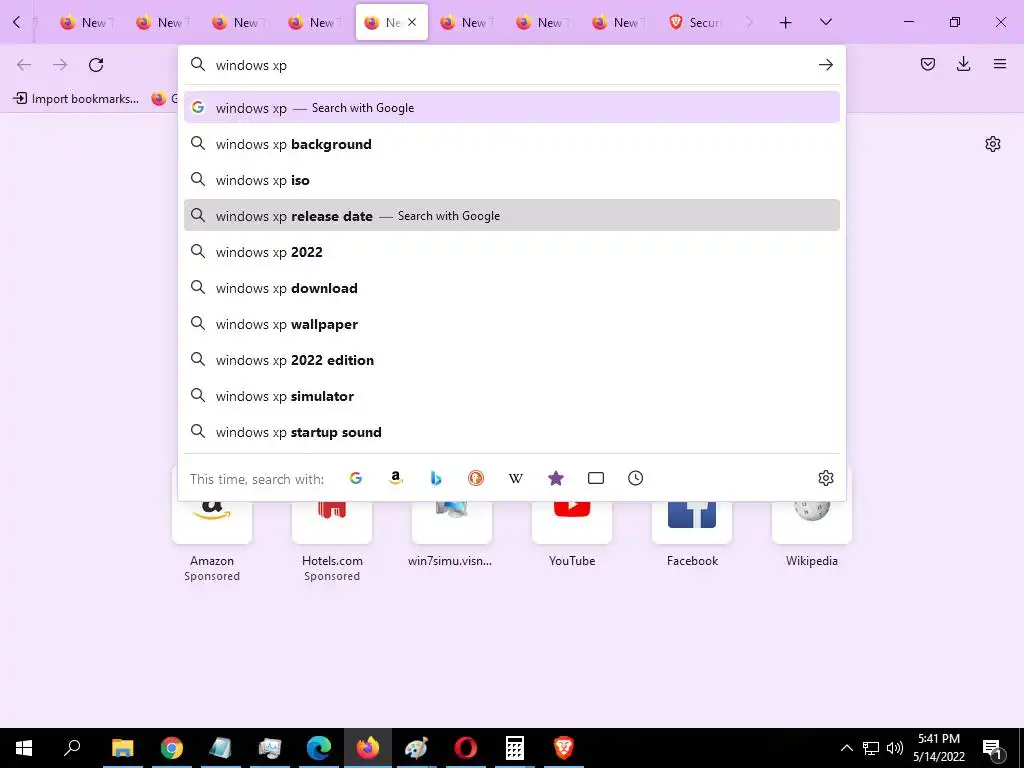Launch Microsoft Edge from taskbar
Image resolution: width=1024 pixels, height=768 pixels.
tap(319, 748)
